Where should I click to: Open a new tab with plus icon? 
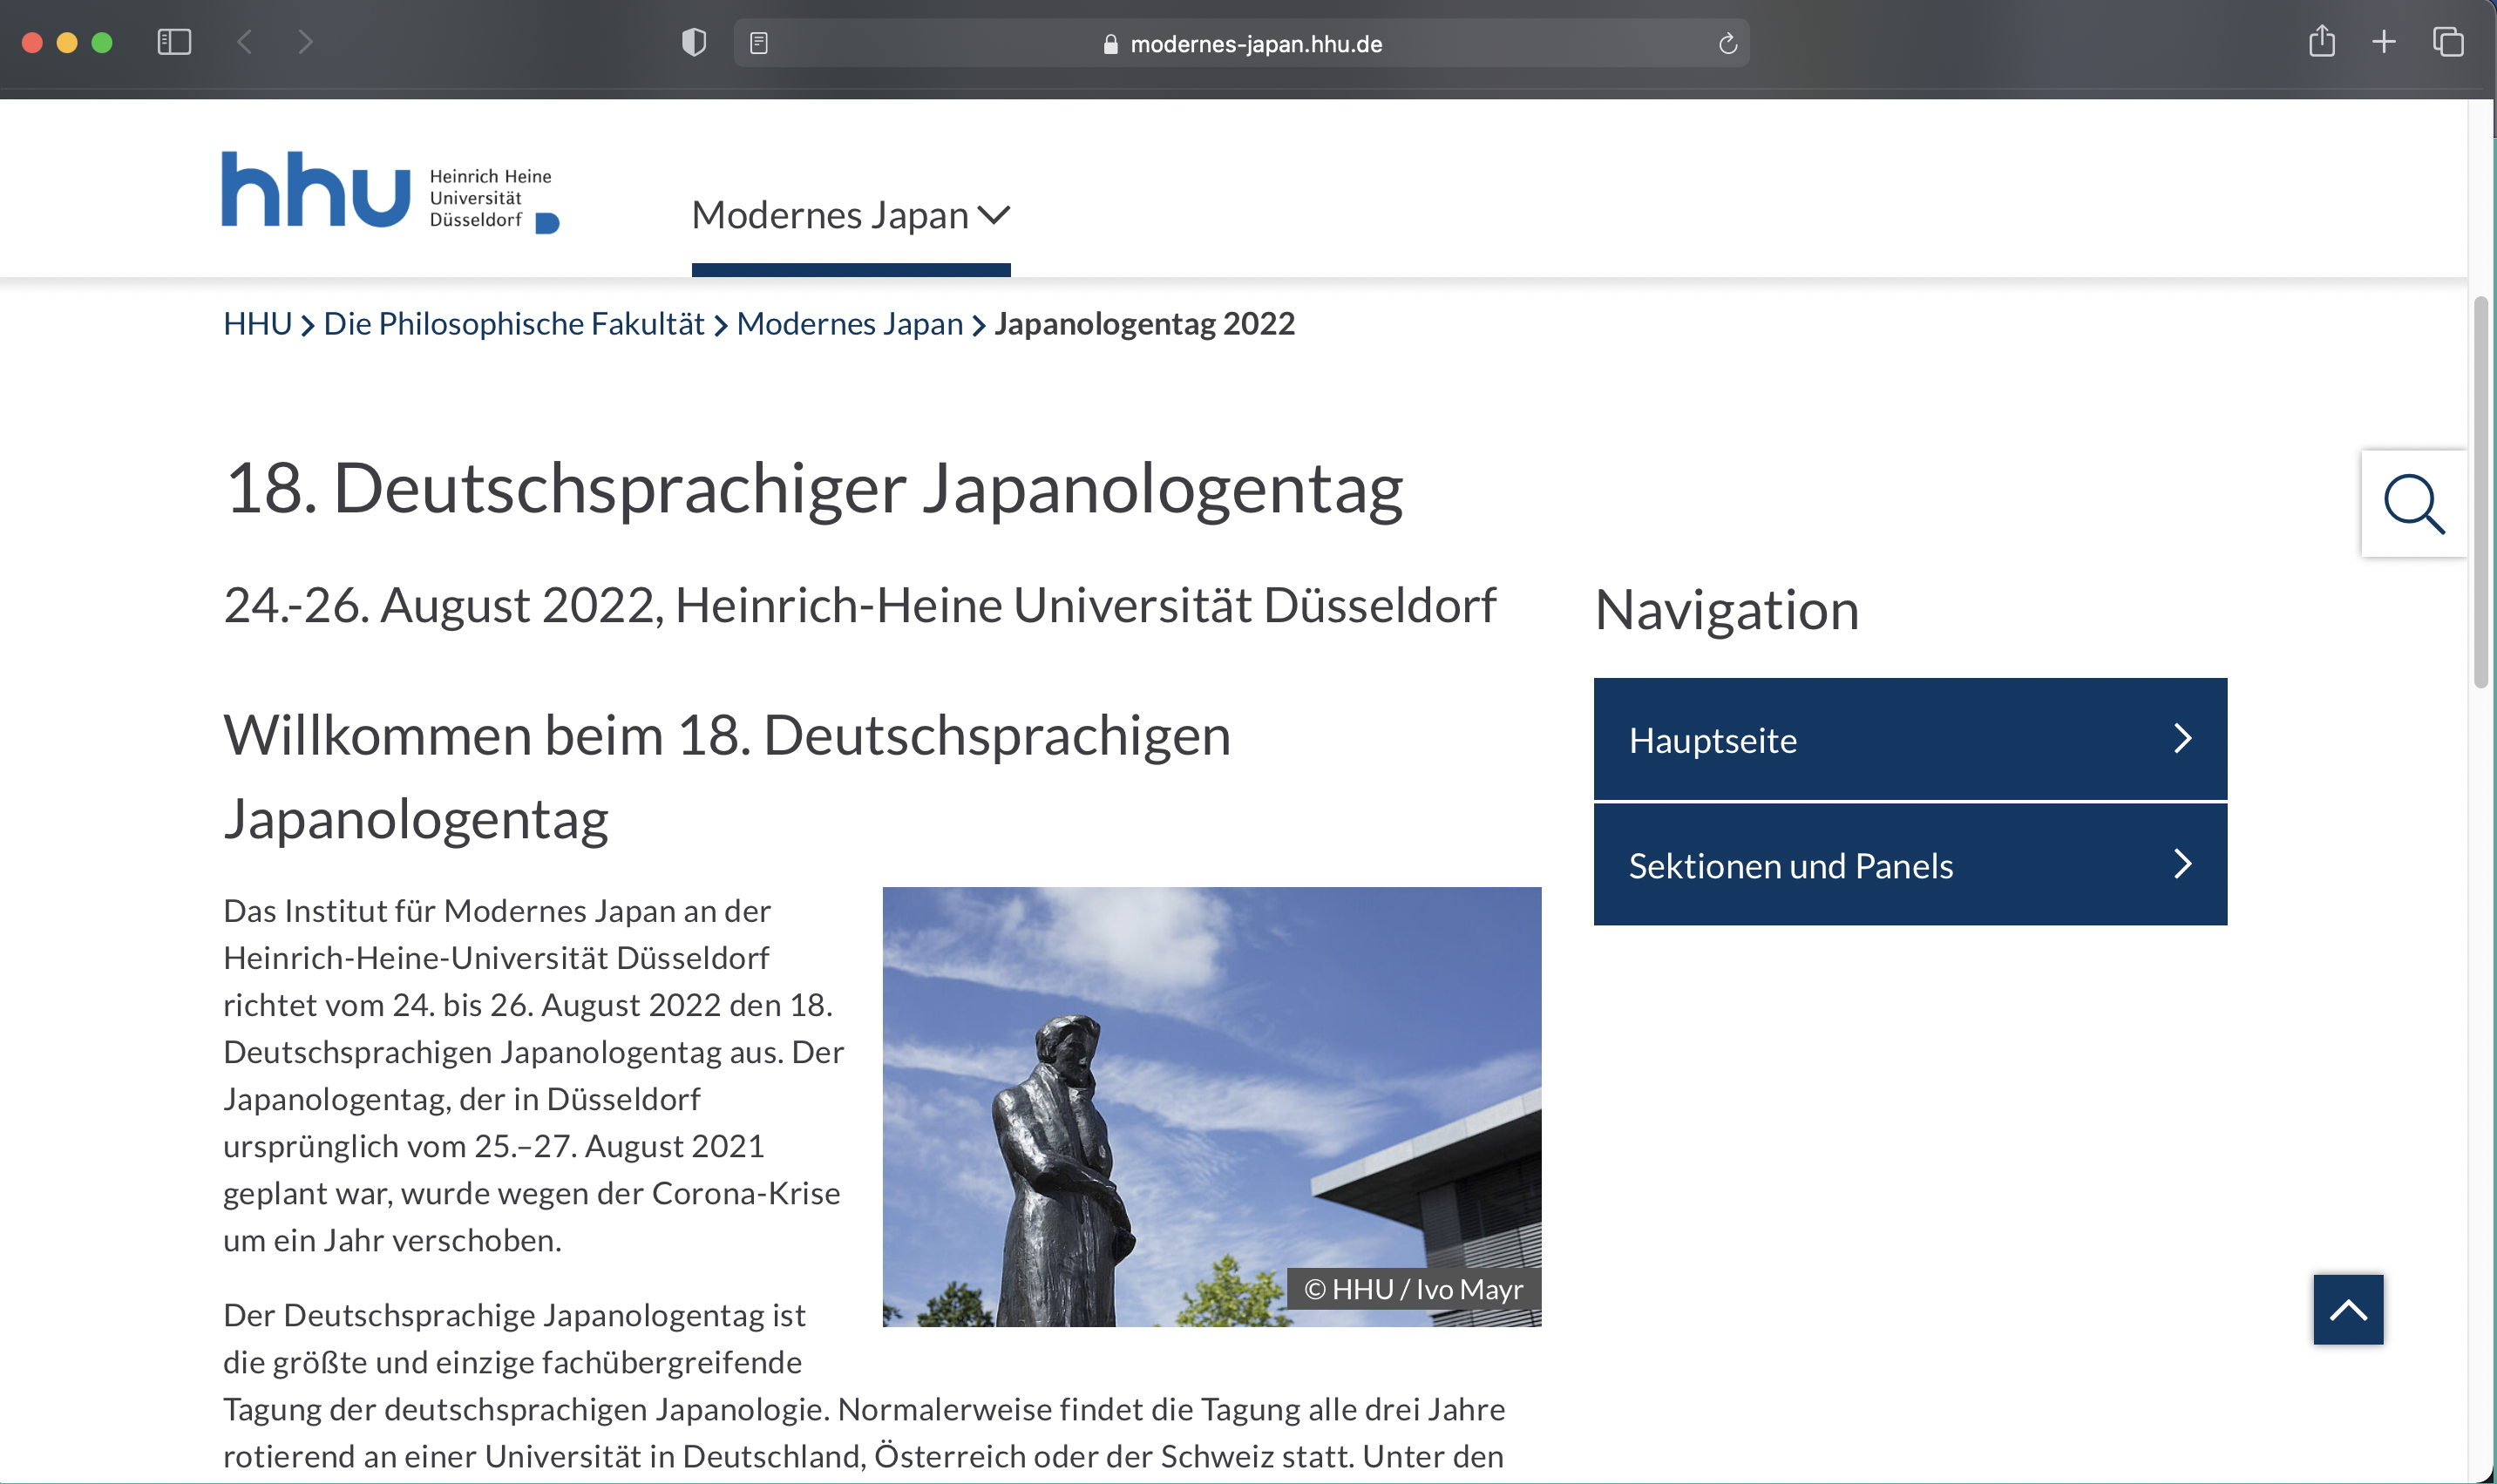(2384, 42)
